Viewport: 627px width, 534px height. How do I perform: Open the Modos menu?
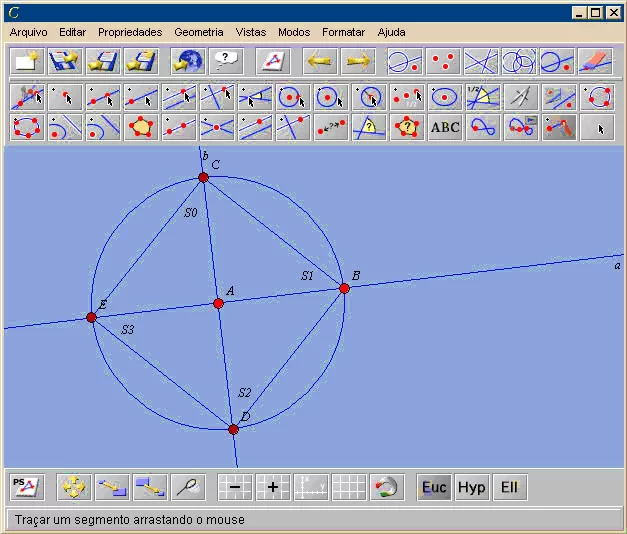(294, 32)
